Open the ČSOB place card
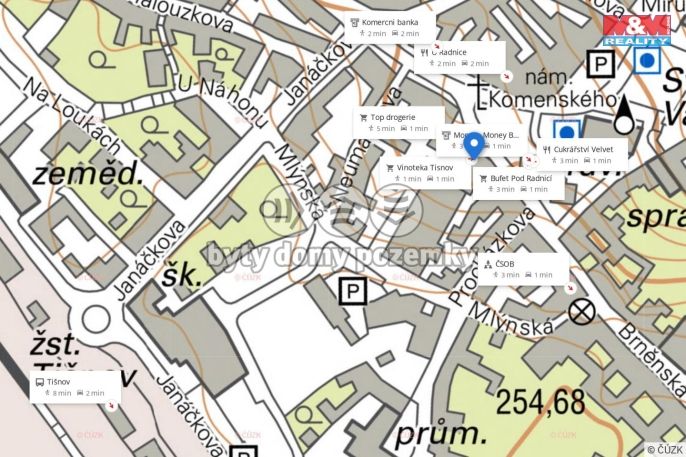Screen dimensions: 686x457 pyautogui.click(x=523, y=269)
